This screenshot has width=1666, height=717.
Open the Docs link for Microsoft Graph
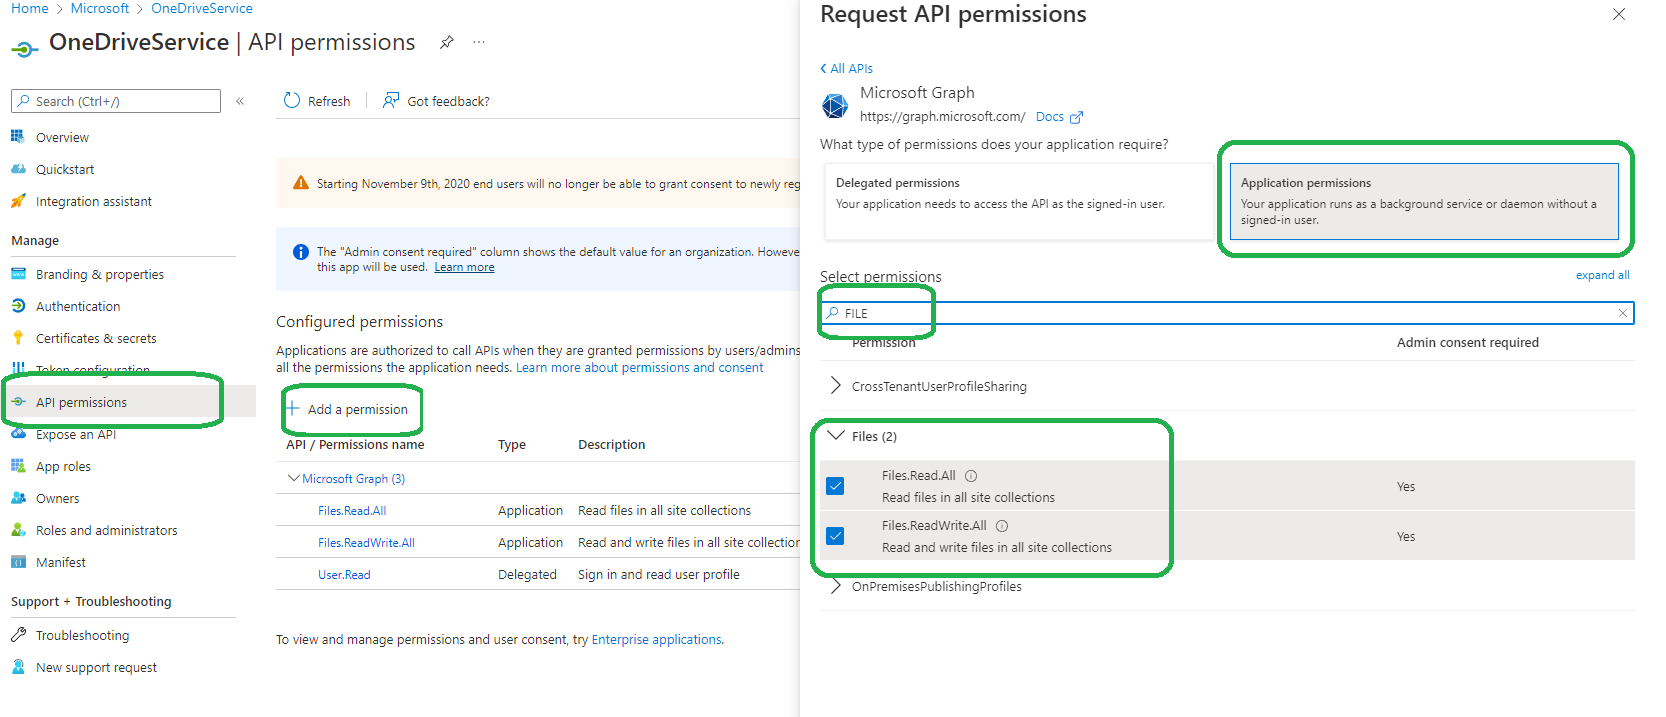click(1050, 117)
